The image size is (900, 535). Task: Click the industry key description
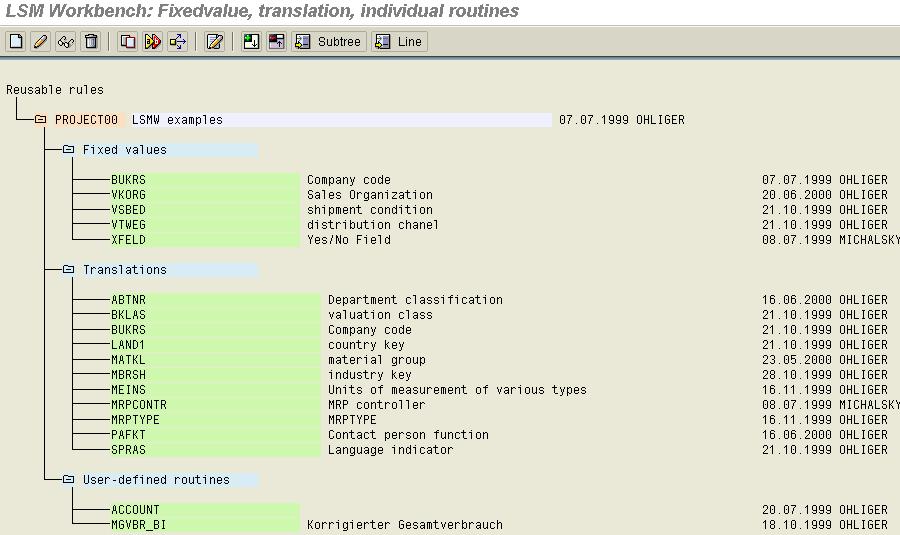pos(370,374)
